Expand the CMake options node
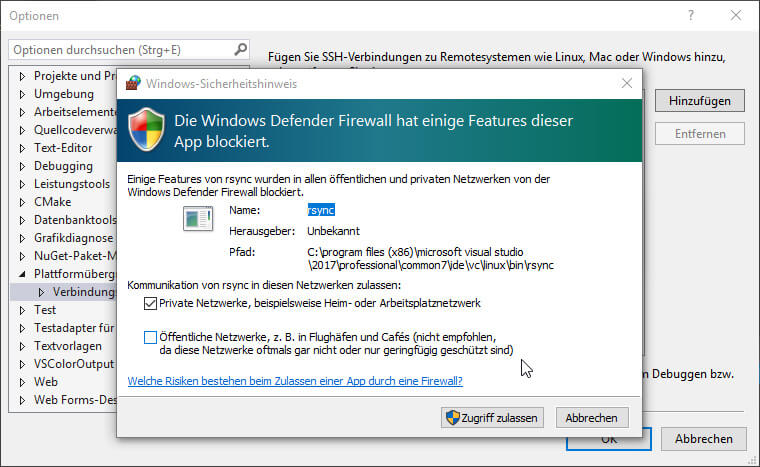Screen dimensions: 760x467 pos(24,202)
